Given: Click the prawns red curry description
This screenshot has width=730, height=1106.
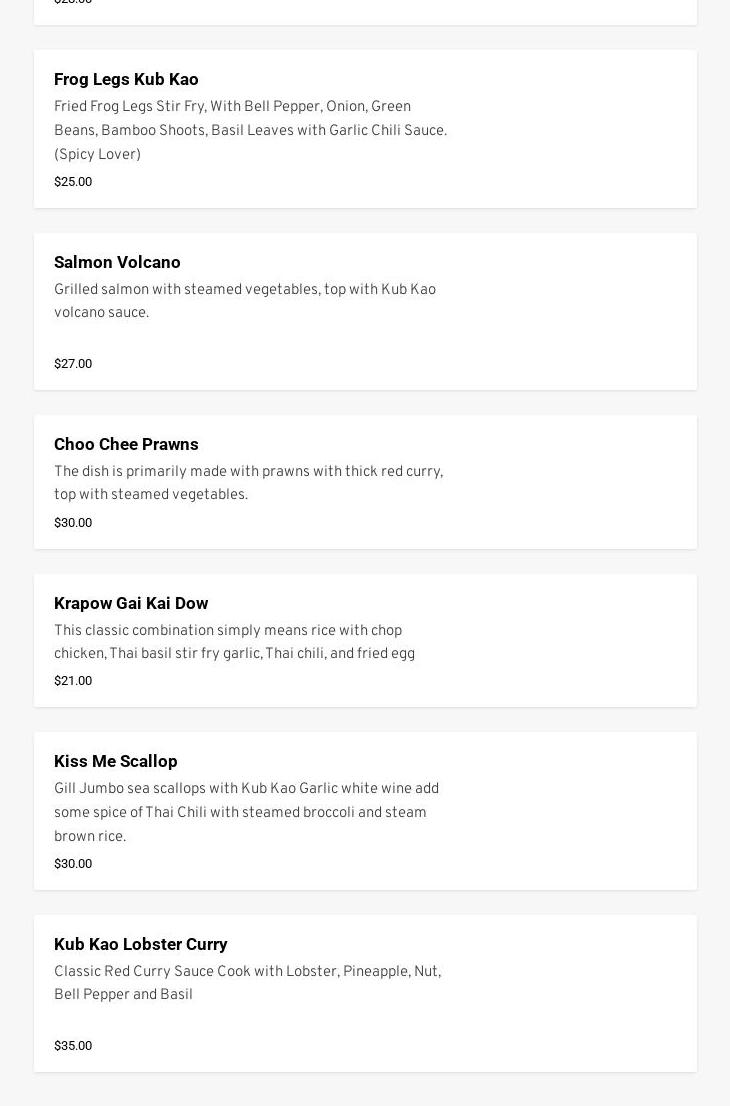Looking at the screenshot, I should pyautogui.click(x=248, y=482).
